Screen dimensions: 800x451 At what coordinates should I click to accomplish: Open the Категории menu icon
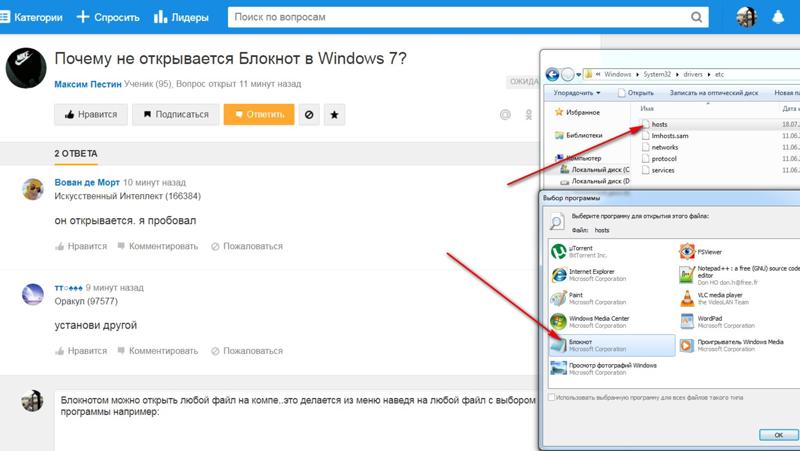coord(5,17)
